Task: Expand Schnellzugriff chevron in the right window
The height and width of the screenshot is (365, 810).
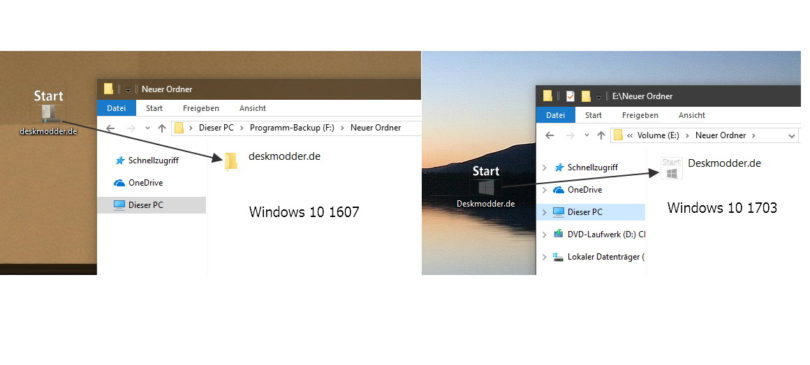Action: [544, 168]
